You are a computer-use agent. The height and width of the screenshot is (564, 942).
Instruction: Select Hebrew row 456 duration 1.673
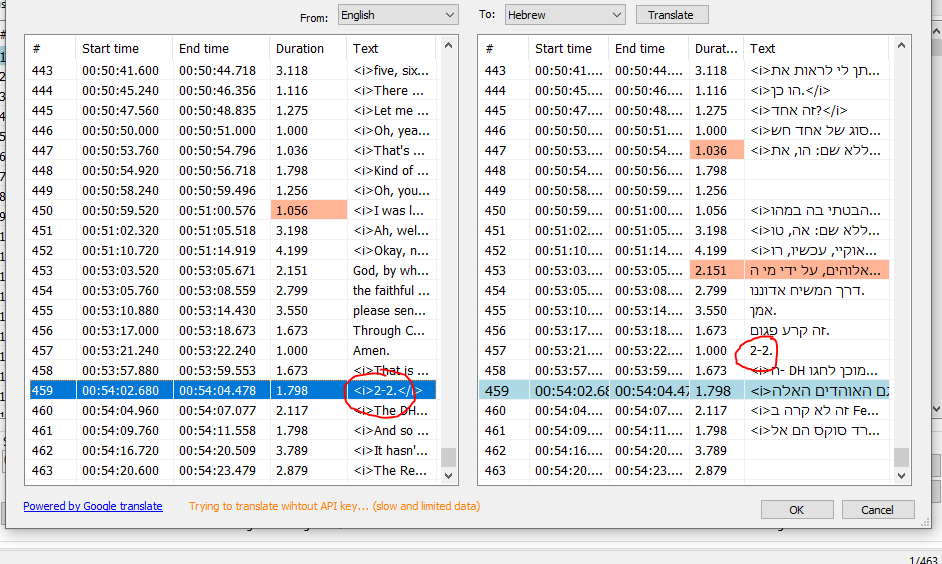tap(711, 330)
